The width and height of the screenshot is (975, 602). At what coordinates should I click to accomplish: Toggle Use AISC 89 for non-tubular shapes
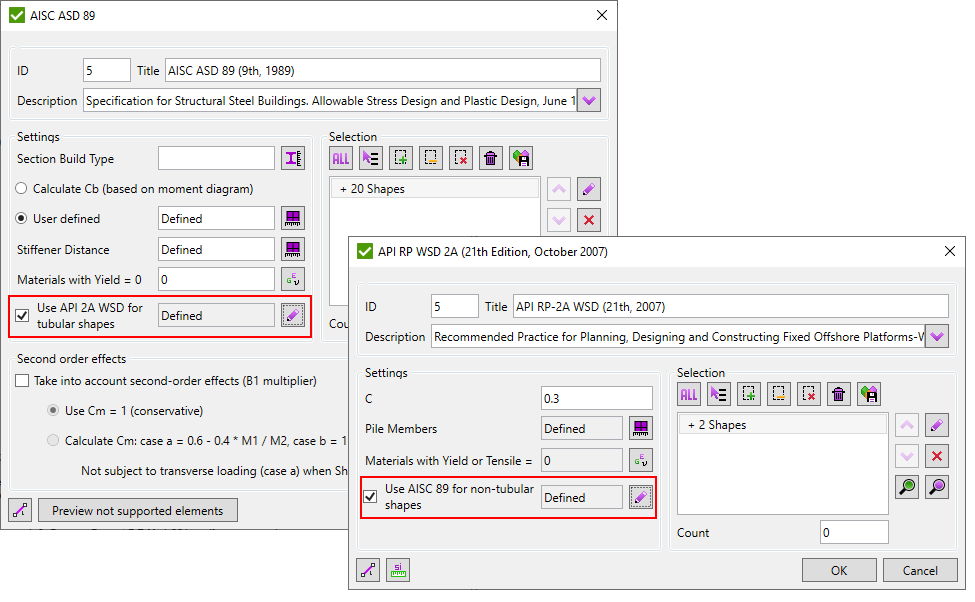(x=371, y=496)
